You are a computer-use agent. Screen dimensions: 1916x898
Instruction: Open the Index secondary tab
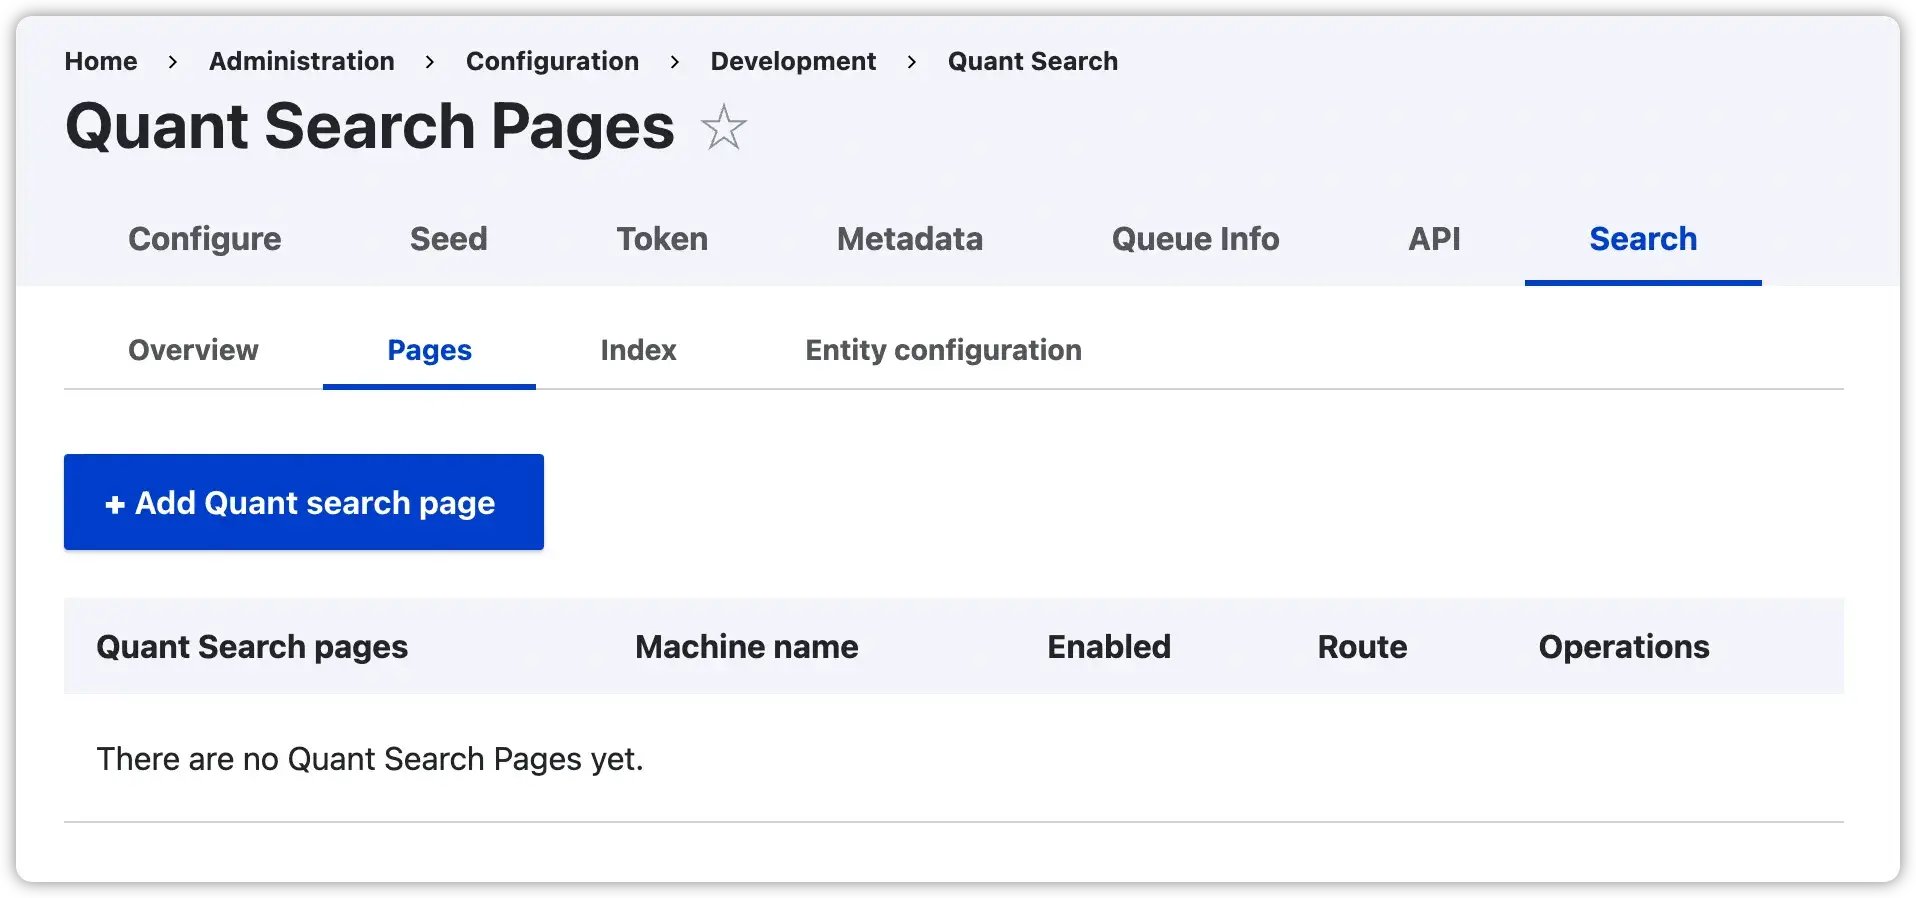pos(638,350)
